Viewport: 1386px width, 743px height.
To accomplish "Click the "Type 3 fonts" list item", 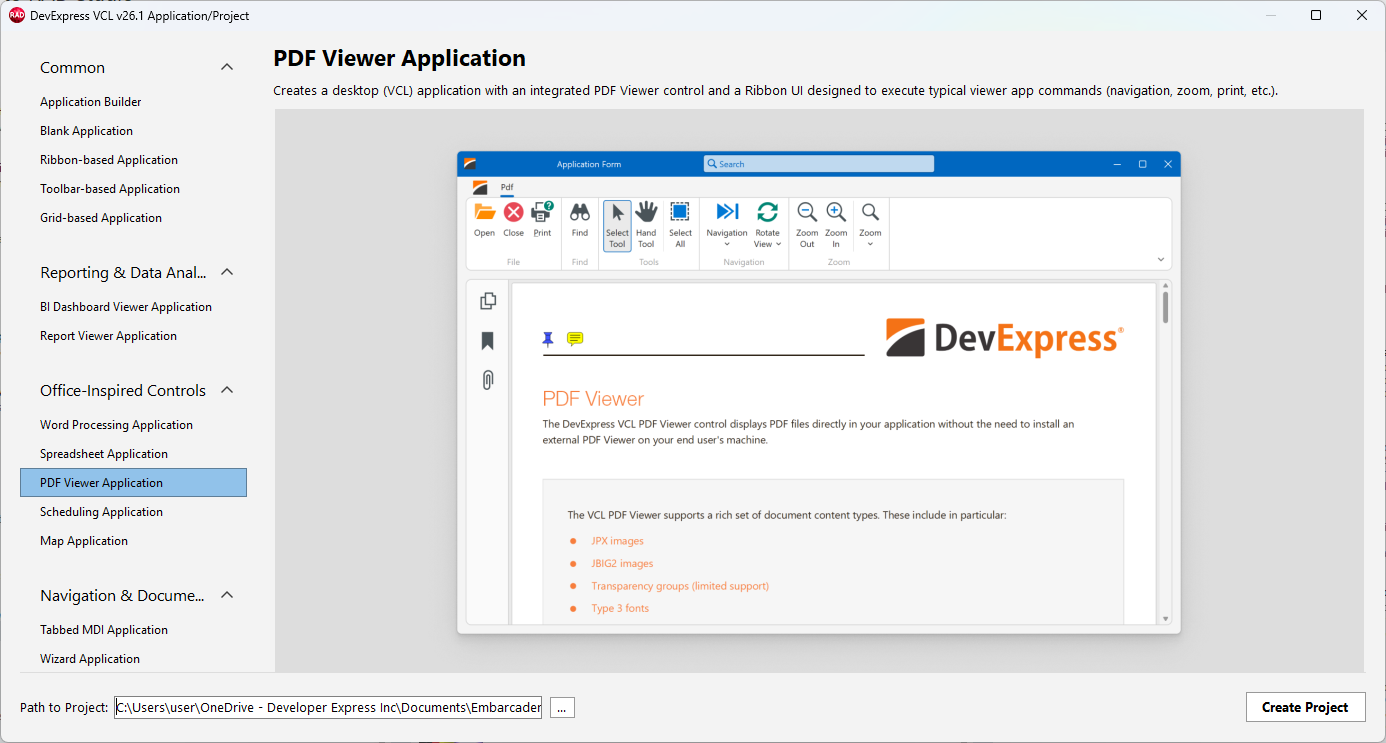I will 620,609.
